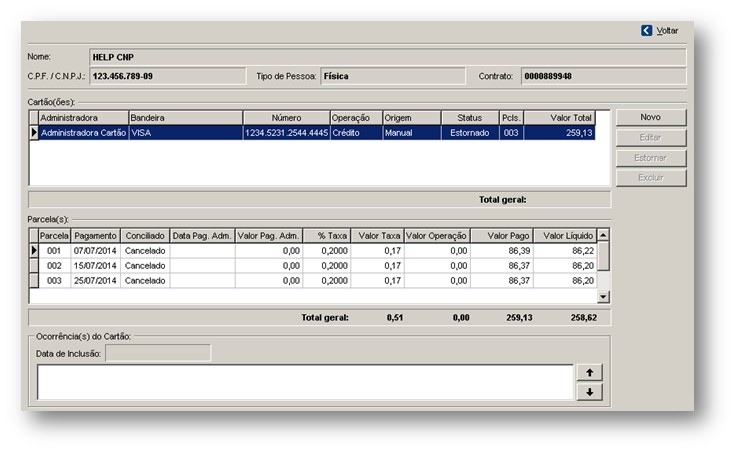Click the Nome field HELP CNP
The height and width of the screenshot is (453, 736).
[388, 57]
